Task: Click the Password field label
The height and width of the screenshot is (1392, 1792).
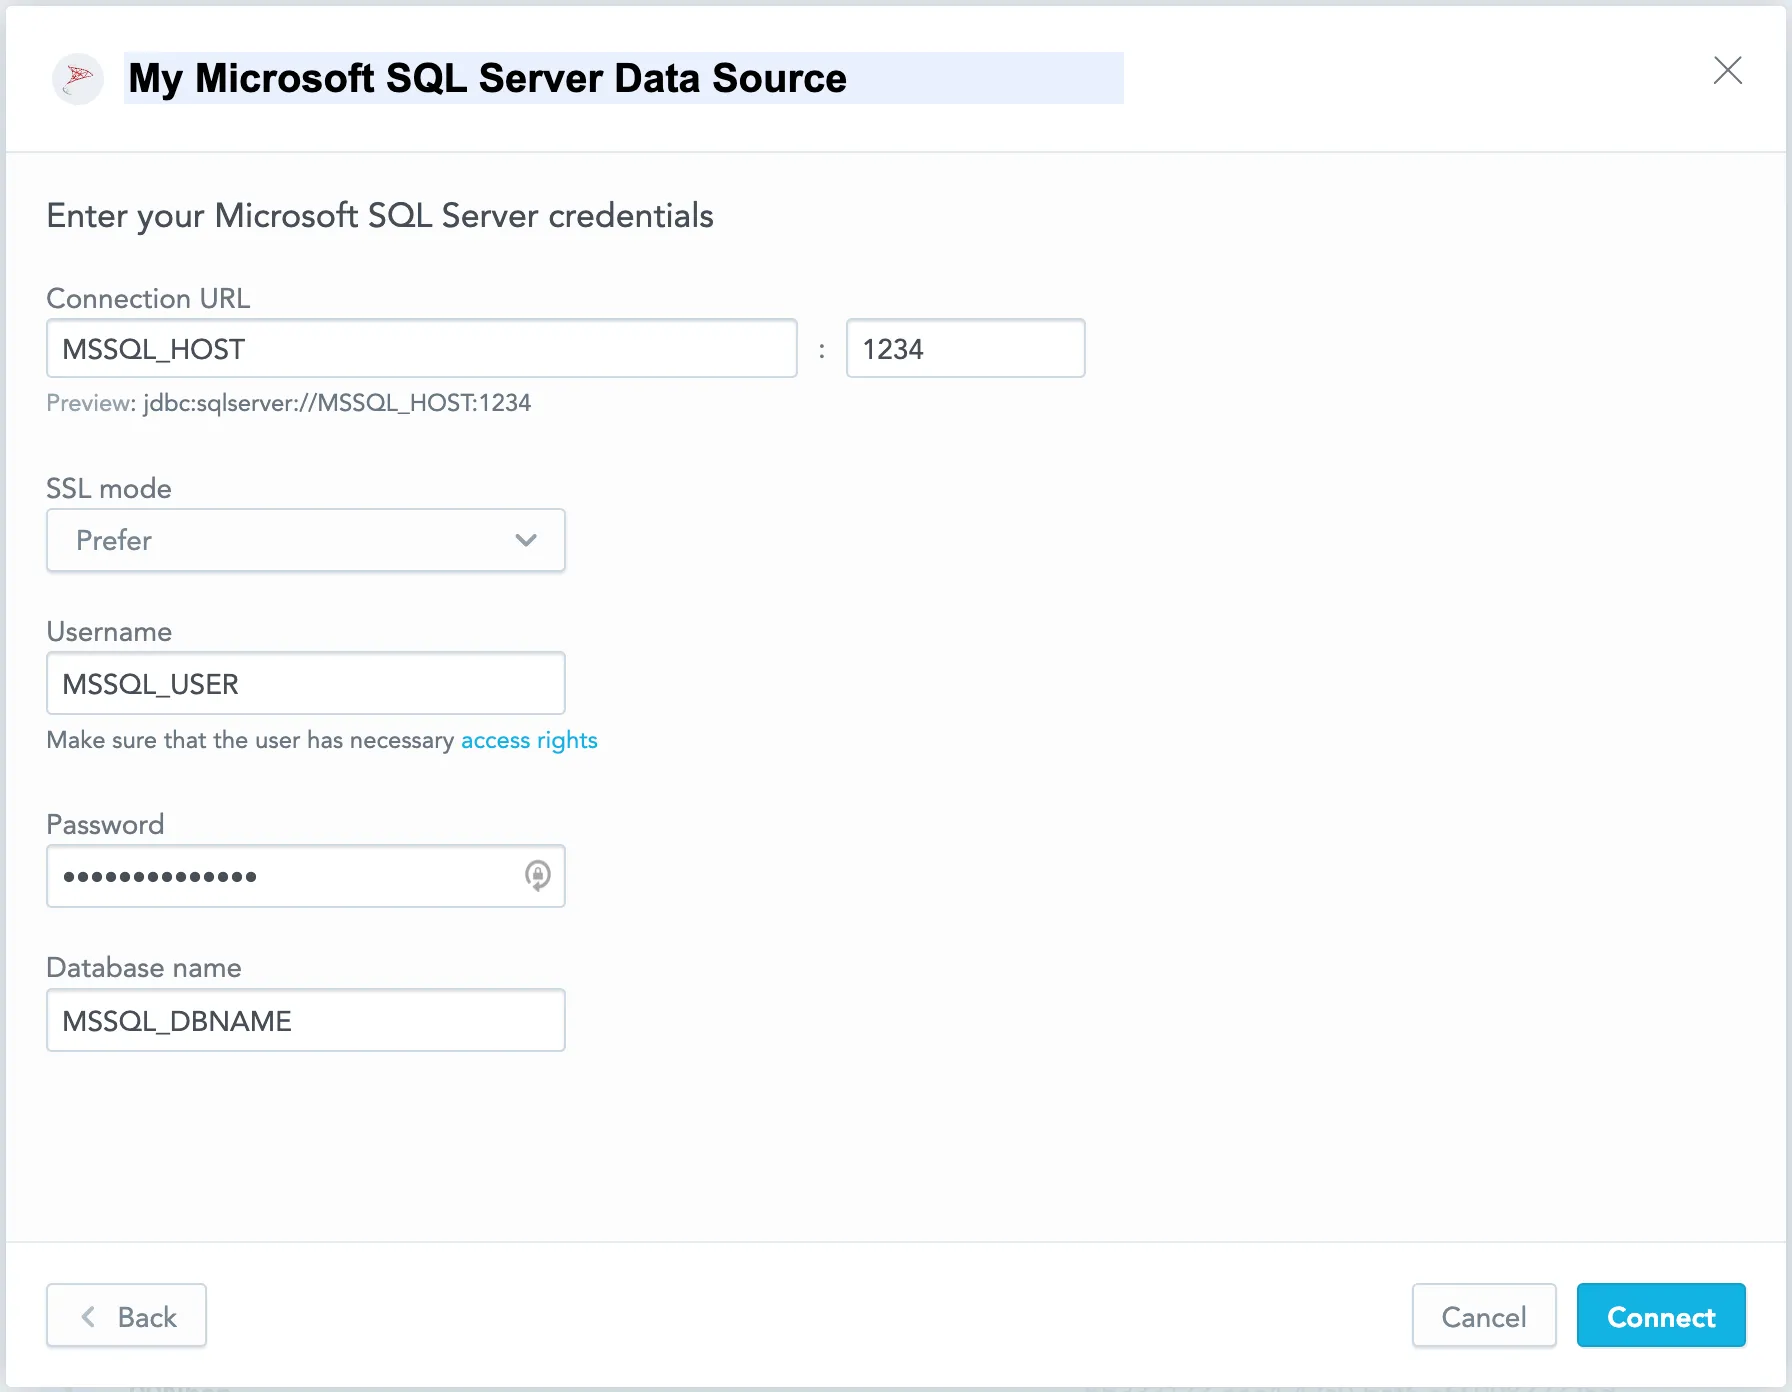Action: point(104,824)
